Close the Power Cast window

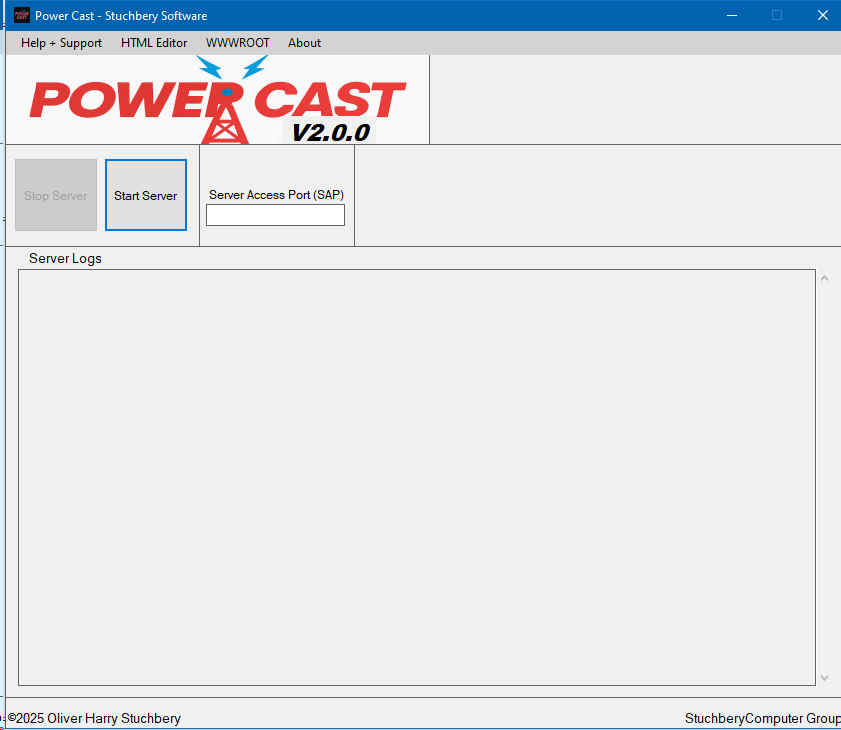(823, 15)
